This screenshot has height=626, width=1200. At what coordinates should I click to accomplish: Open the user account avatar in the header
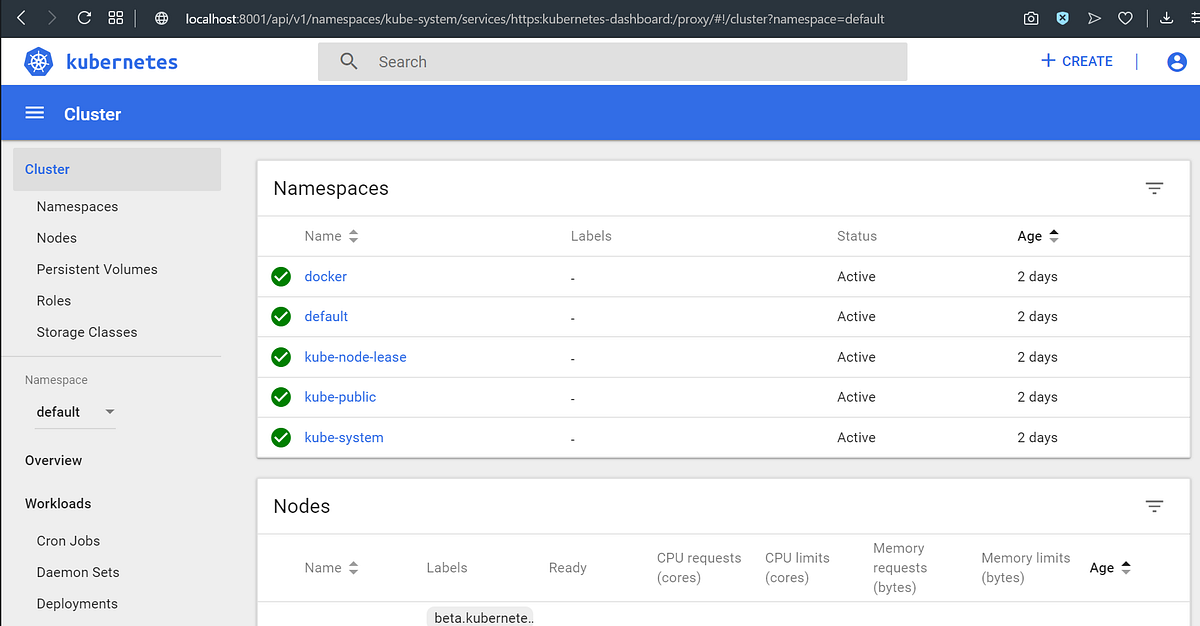pyautogui.click(x=1176, y=61)
